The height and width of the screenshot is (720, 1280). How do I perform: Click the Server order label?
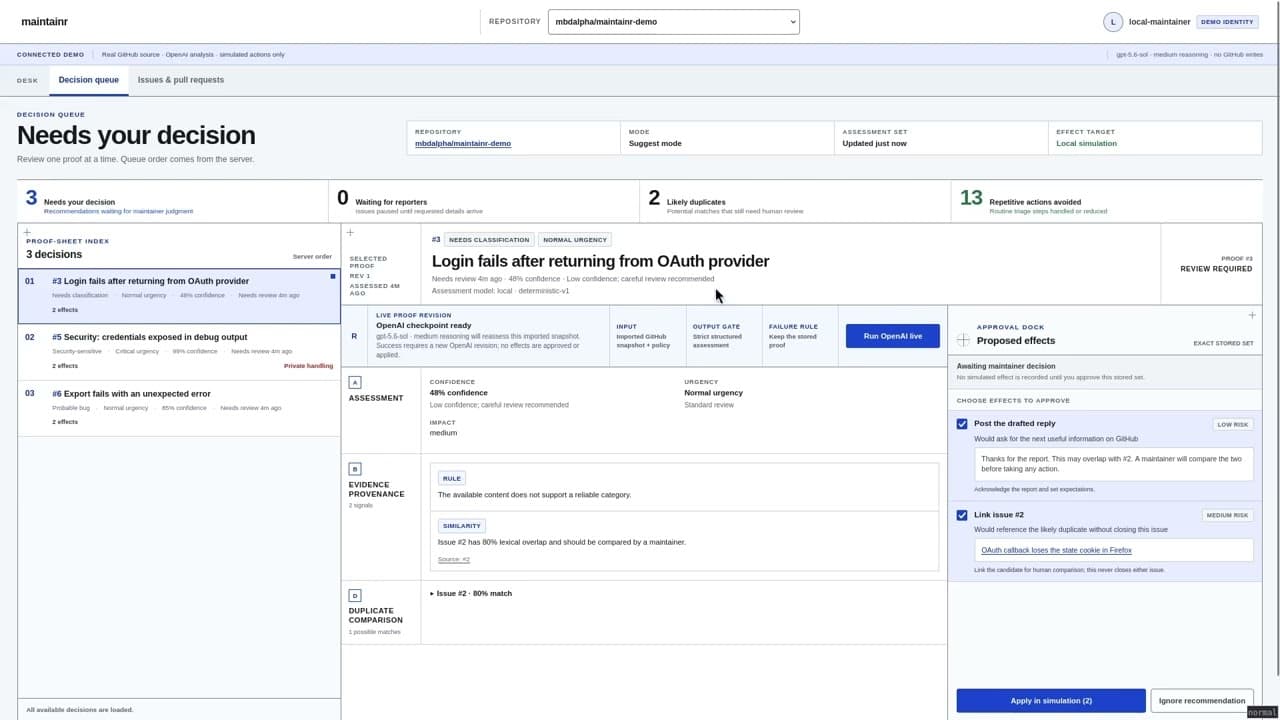(x=312, y=257)
